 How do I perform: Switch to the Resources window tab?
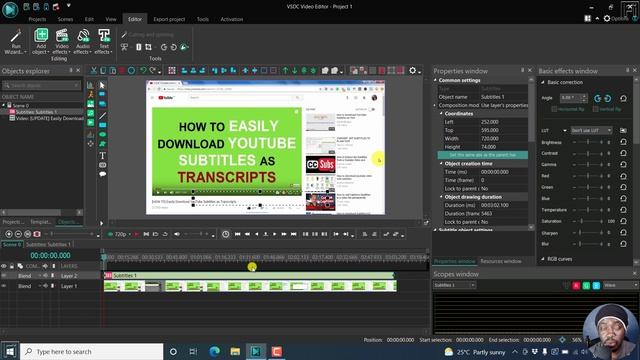(x=500, y=261)
